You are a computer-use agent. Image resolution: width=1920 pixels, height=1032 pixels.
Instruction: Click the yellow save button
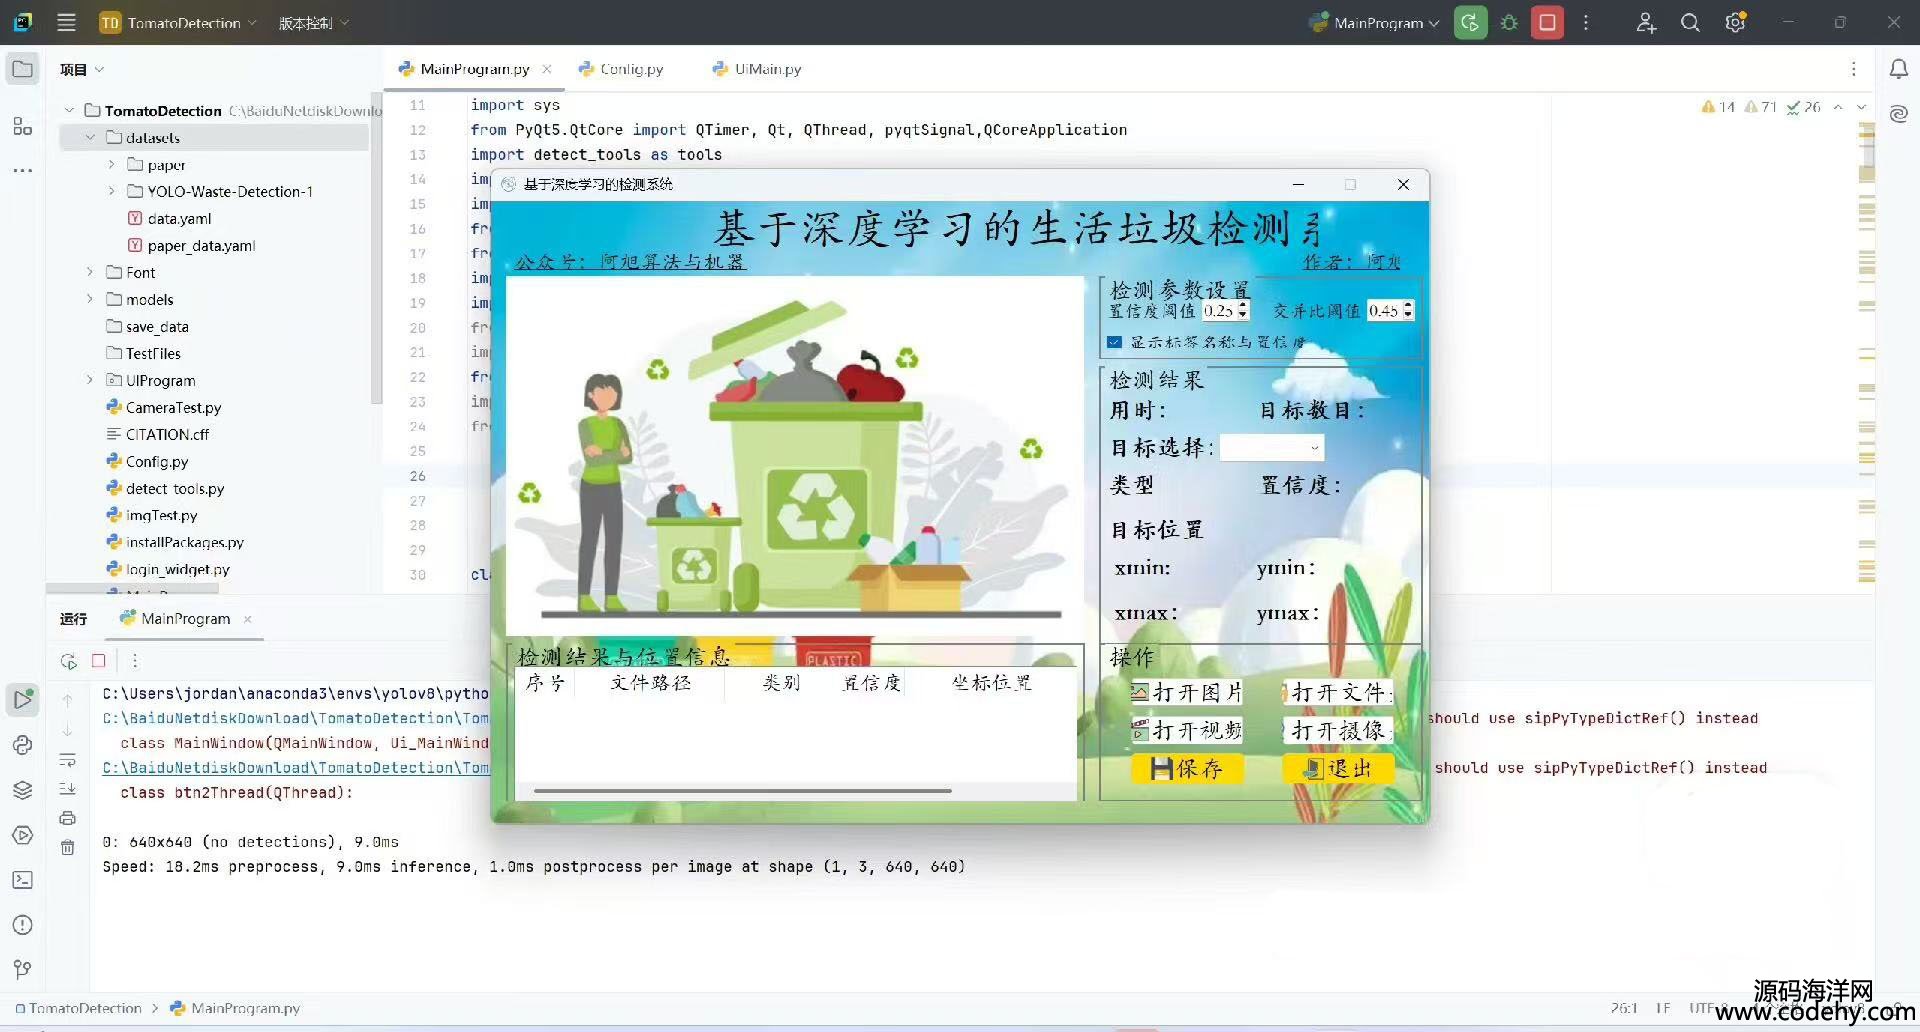point(1186,768)
